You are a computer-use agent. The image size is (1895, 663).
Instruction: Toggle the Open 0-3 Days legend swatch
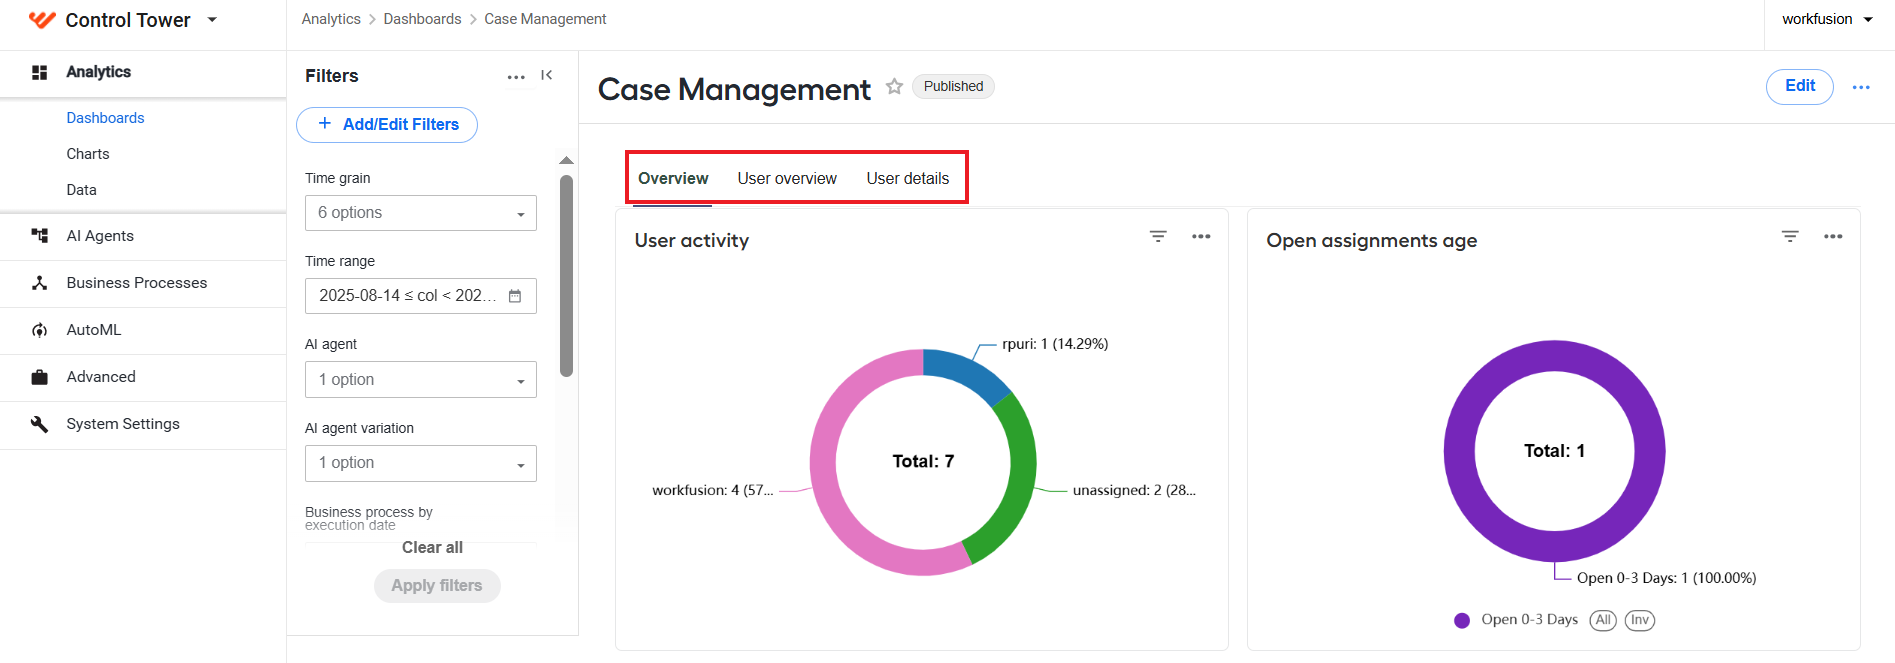click(x=1462, y=620)
